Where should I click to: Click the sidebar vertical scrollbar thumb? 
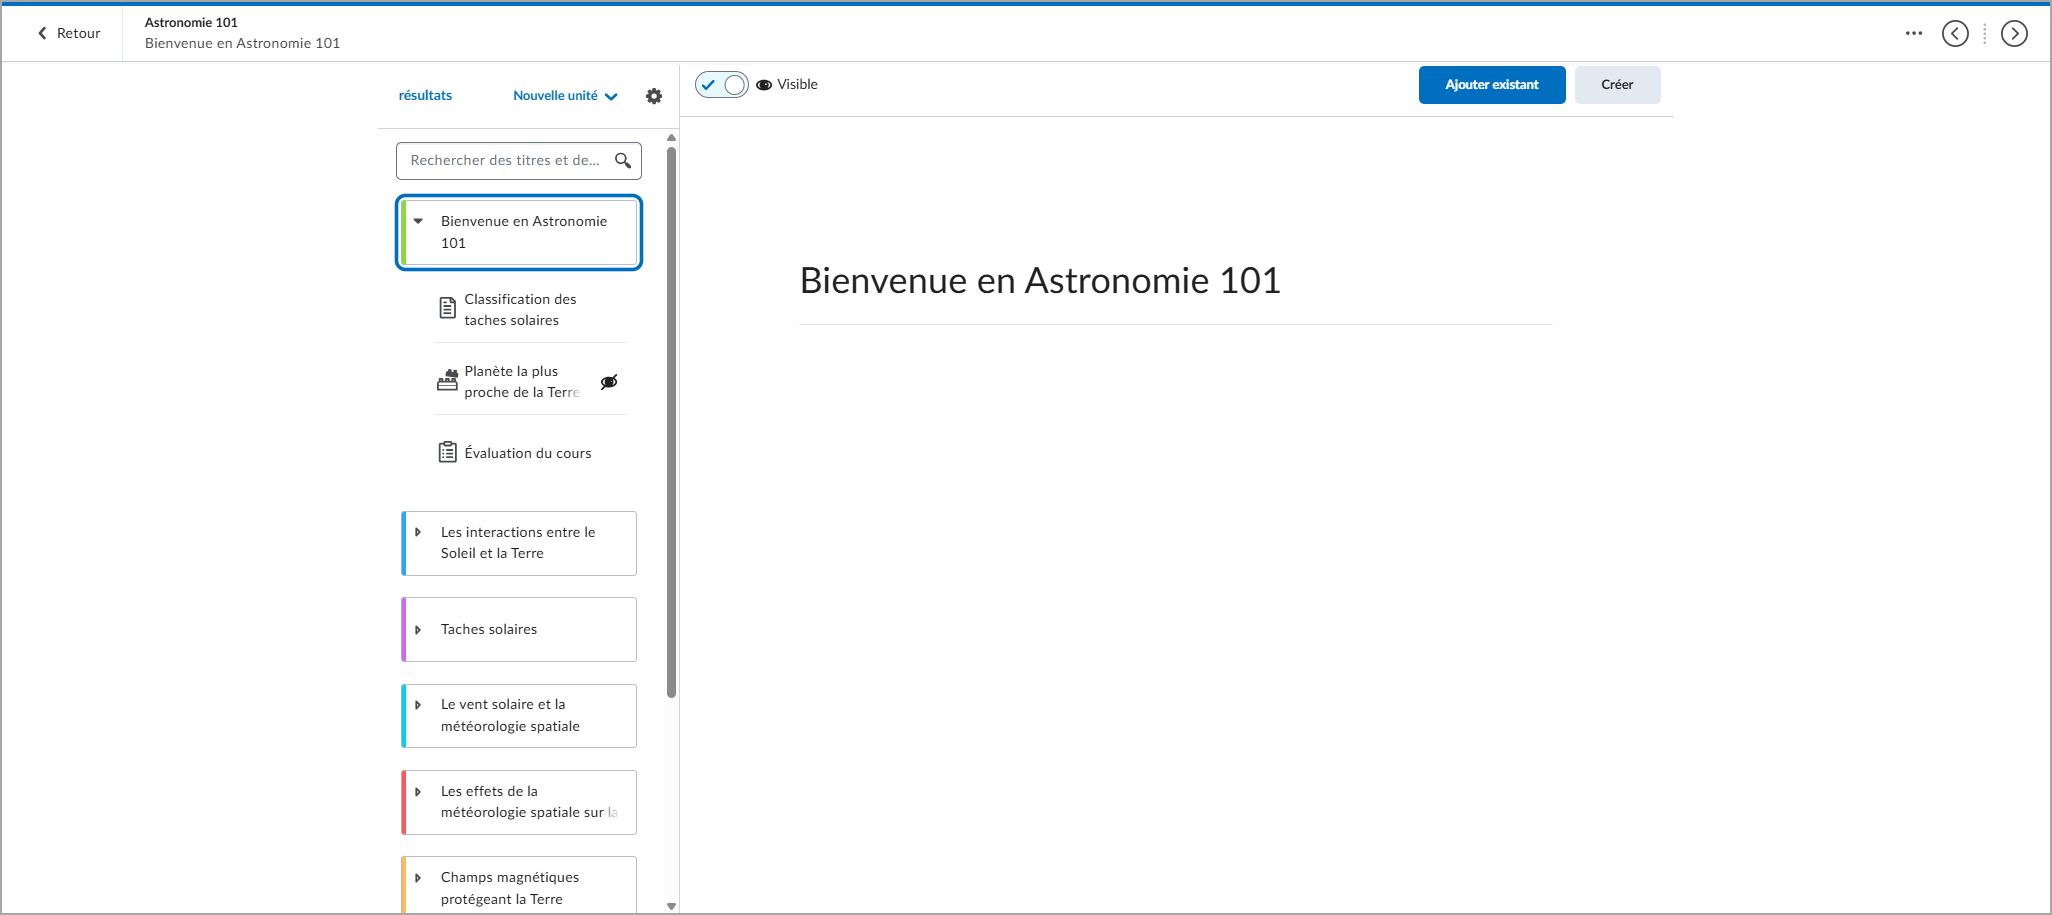672,422
